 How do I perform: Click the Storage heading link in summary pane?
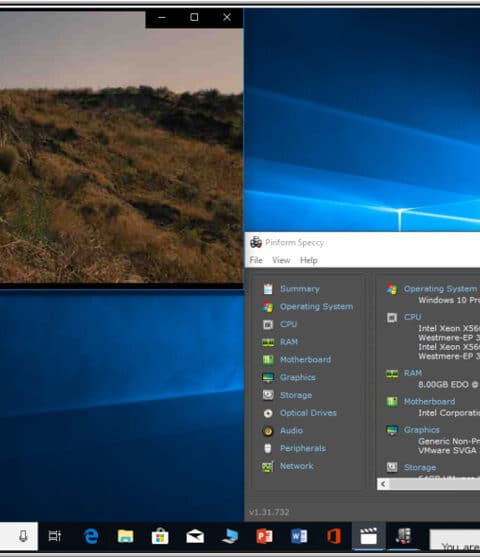420,467
